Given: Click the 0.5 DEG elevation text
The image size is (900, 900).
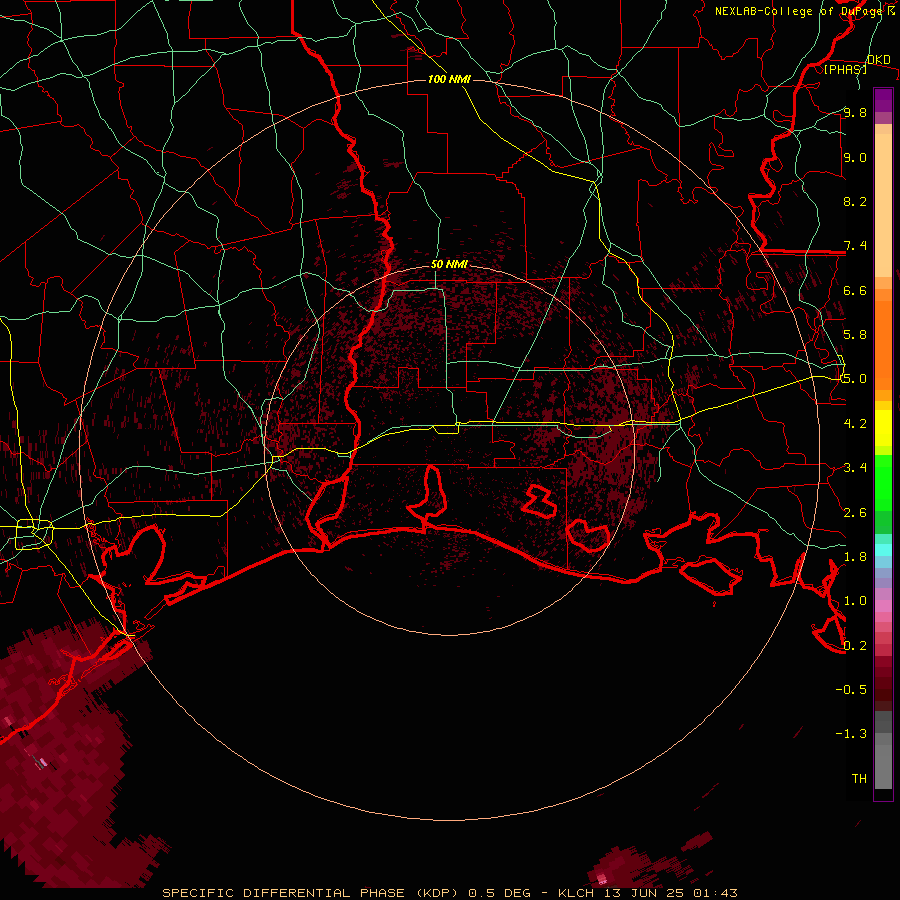Looking at the screenshot, I should point(499,893).
